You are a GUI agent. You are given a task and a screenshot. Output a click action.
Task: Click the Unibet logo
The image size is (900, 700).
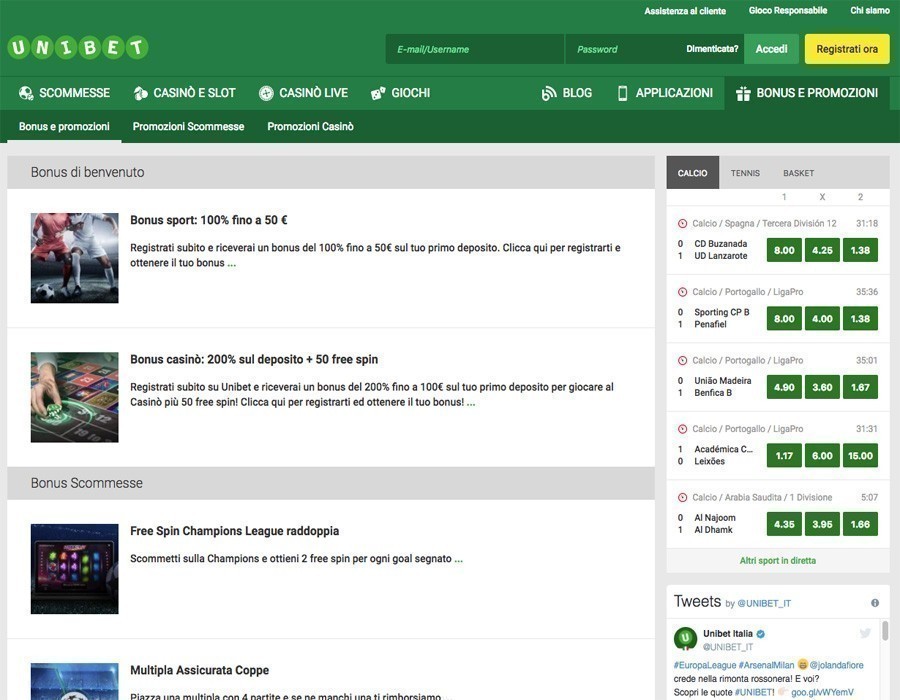click(78, 48)
